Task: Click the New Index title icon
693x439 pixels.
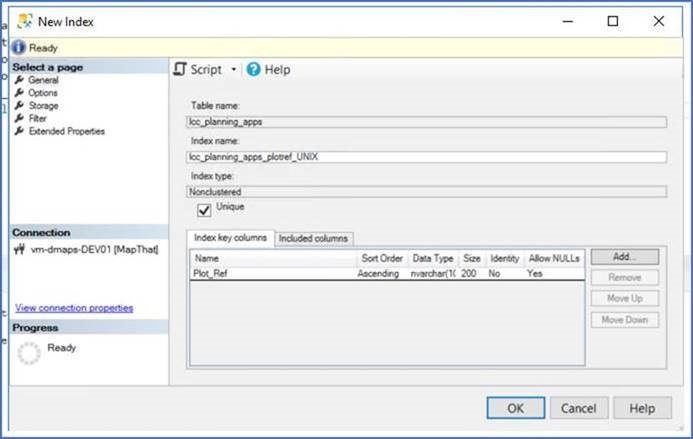Action: click(25, 21)
